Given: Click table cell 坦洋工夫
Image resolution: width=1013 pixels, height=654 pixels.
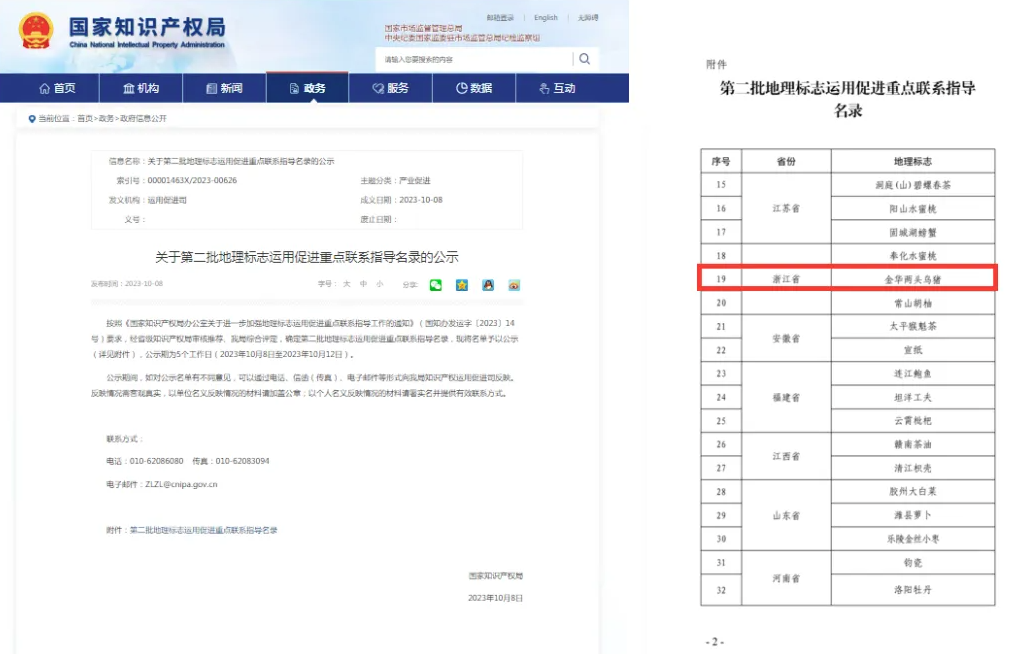Looking at the screenshot, I should 913,397.
